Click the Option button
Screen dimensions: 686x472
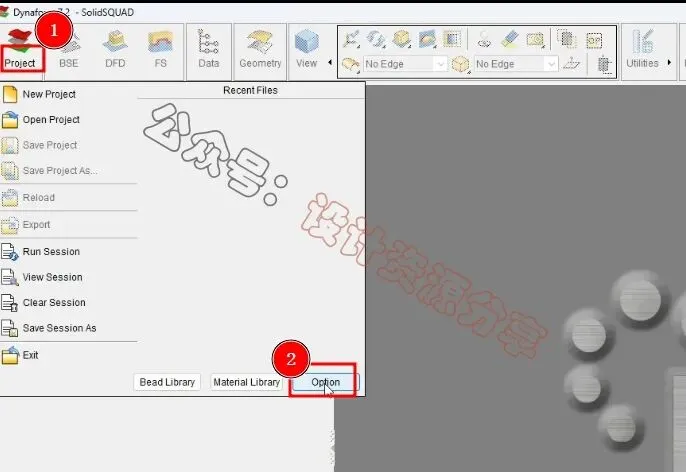tap(326, 382)
